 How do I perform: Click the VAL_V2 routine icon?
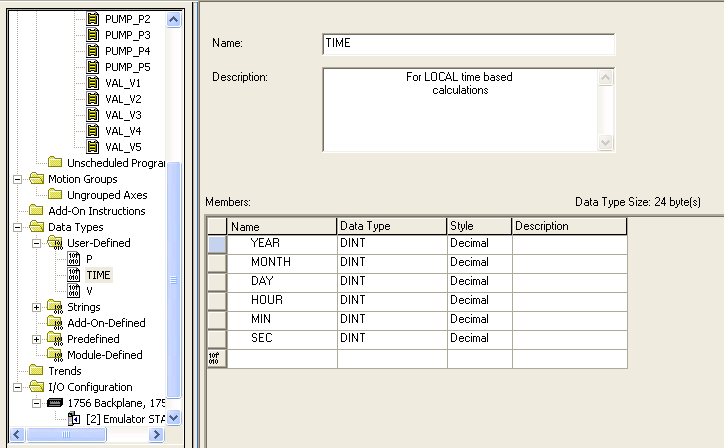click(x=93, y=99)
